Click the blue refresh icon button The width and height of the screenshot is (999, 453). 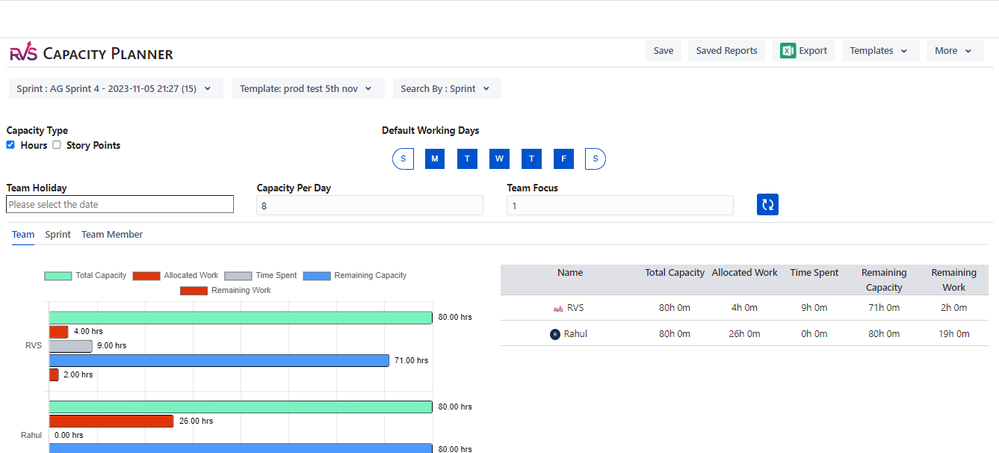coord(768,205)
